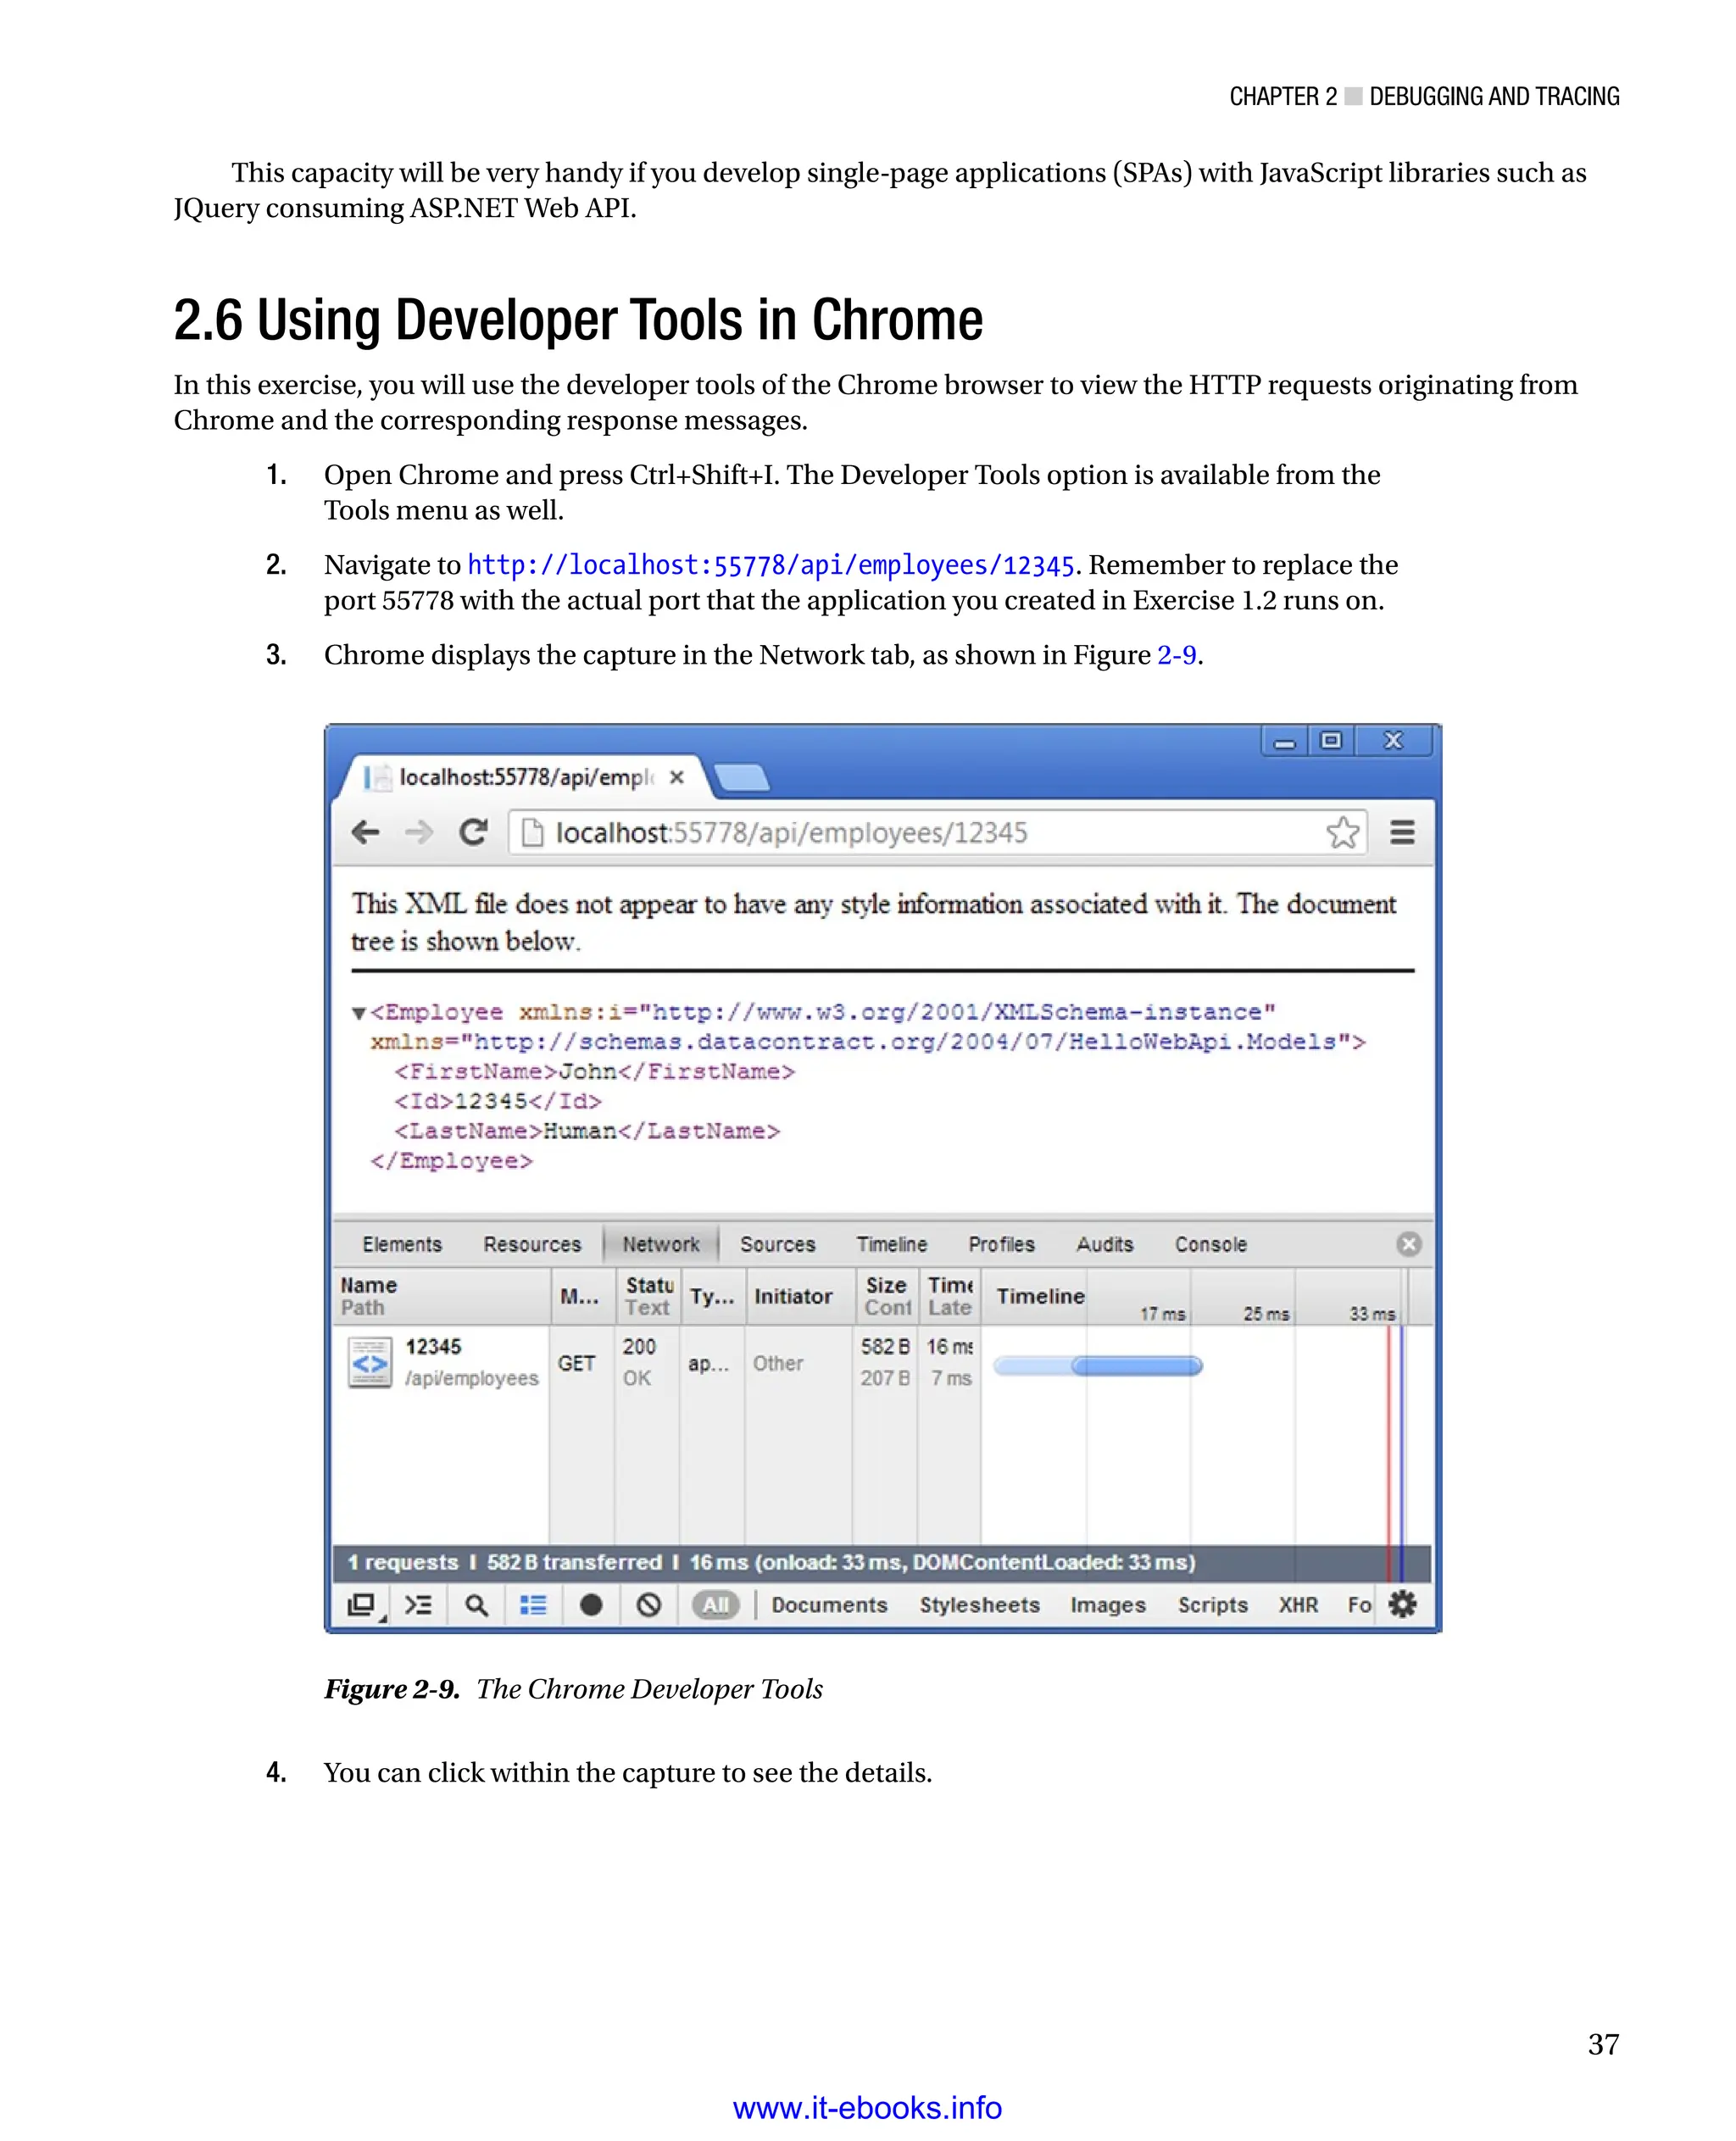The width and height of the screenshot is (1736, 2141).
Task: Open the Chrome hamburger menu
Action: tap(1402, 832)
